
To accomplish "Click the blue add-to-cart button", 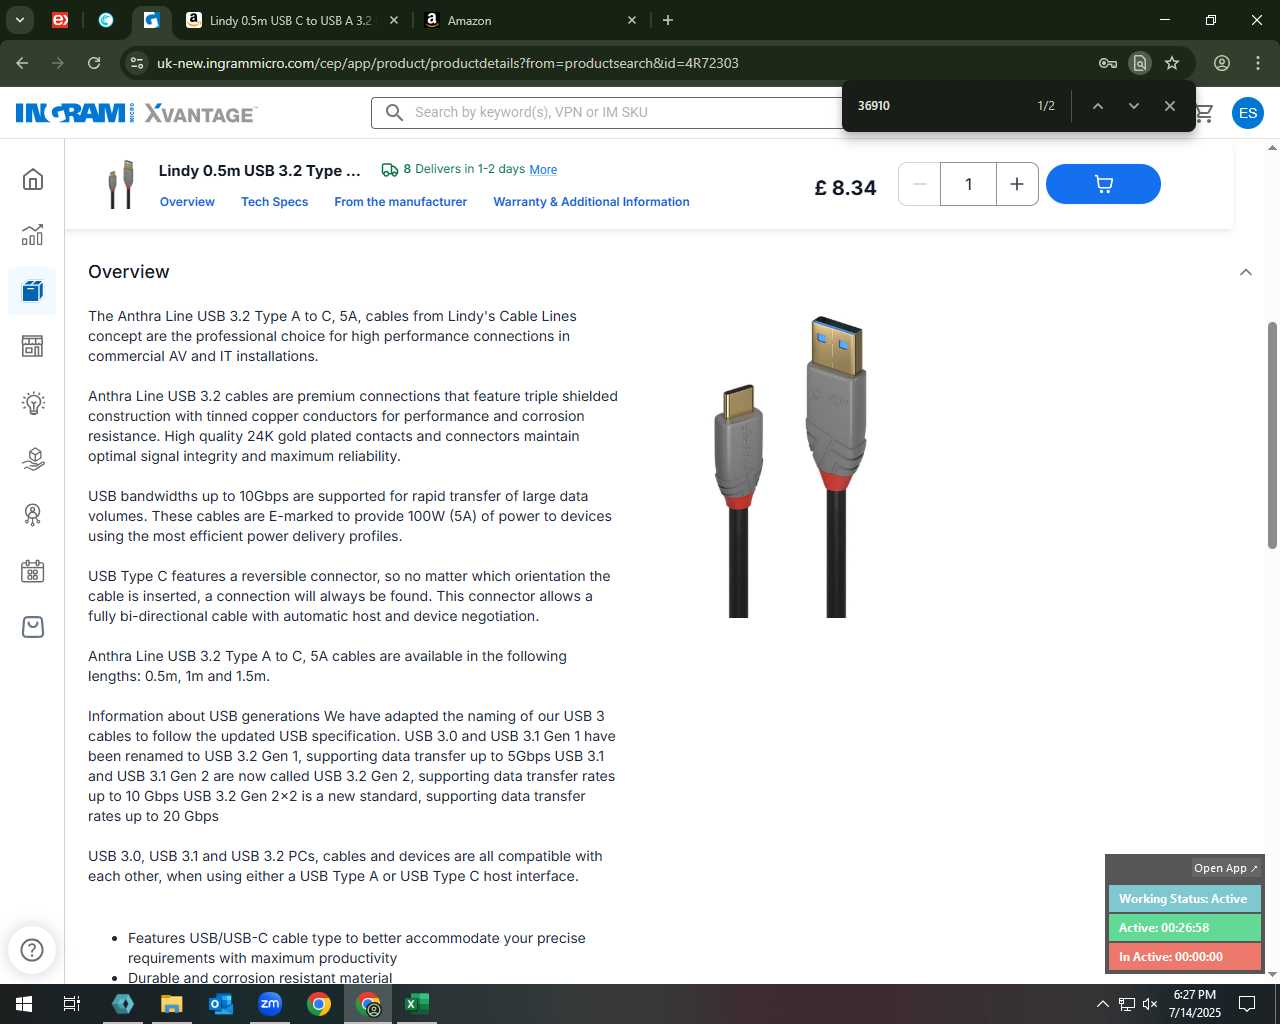I will pyautogui.click(x=1103, y=184).
